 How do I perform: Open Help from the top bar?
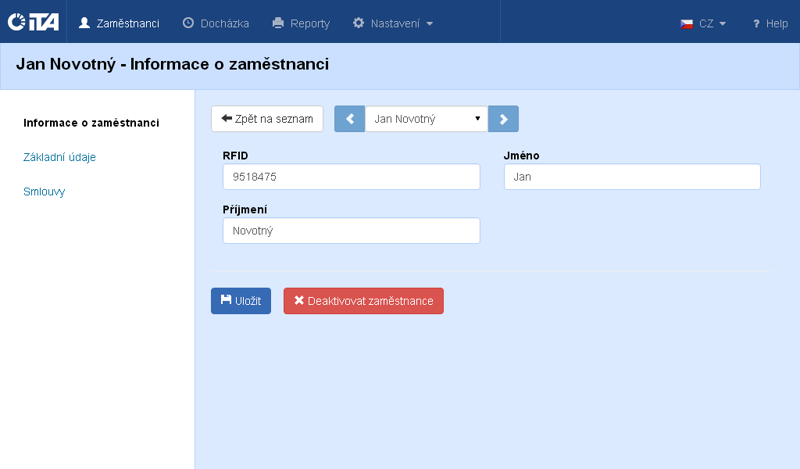tap(769, 23)
